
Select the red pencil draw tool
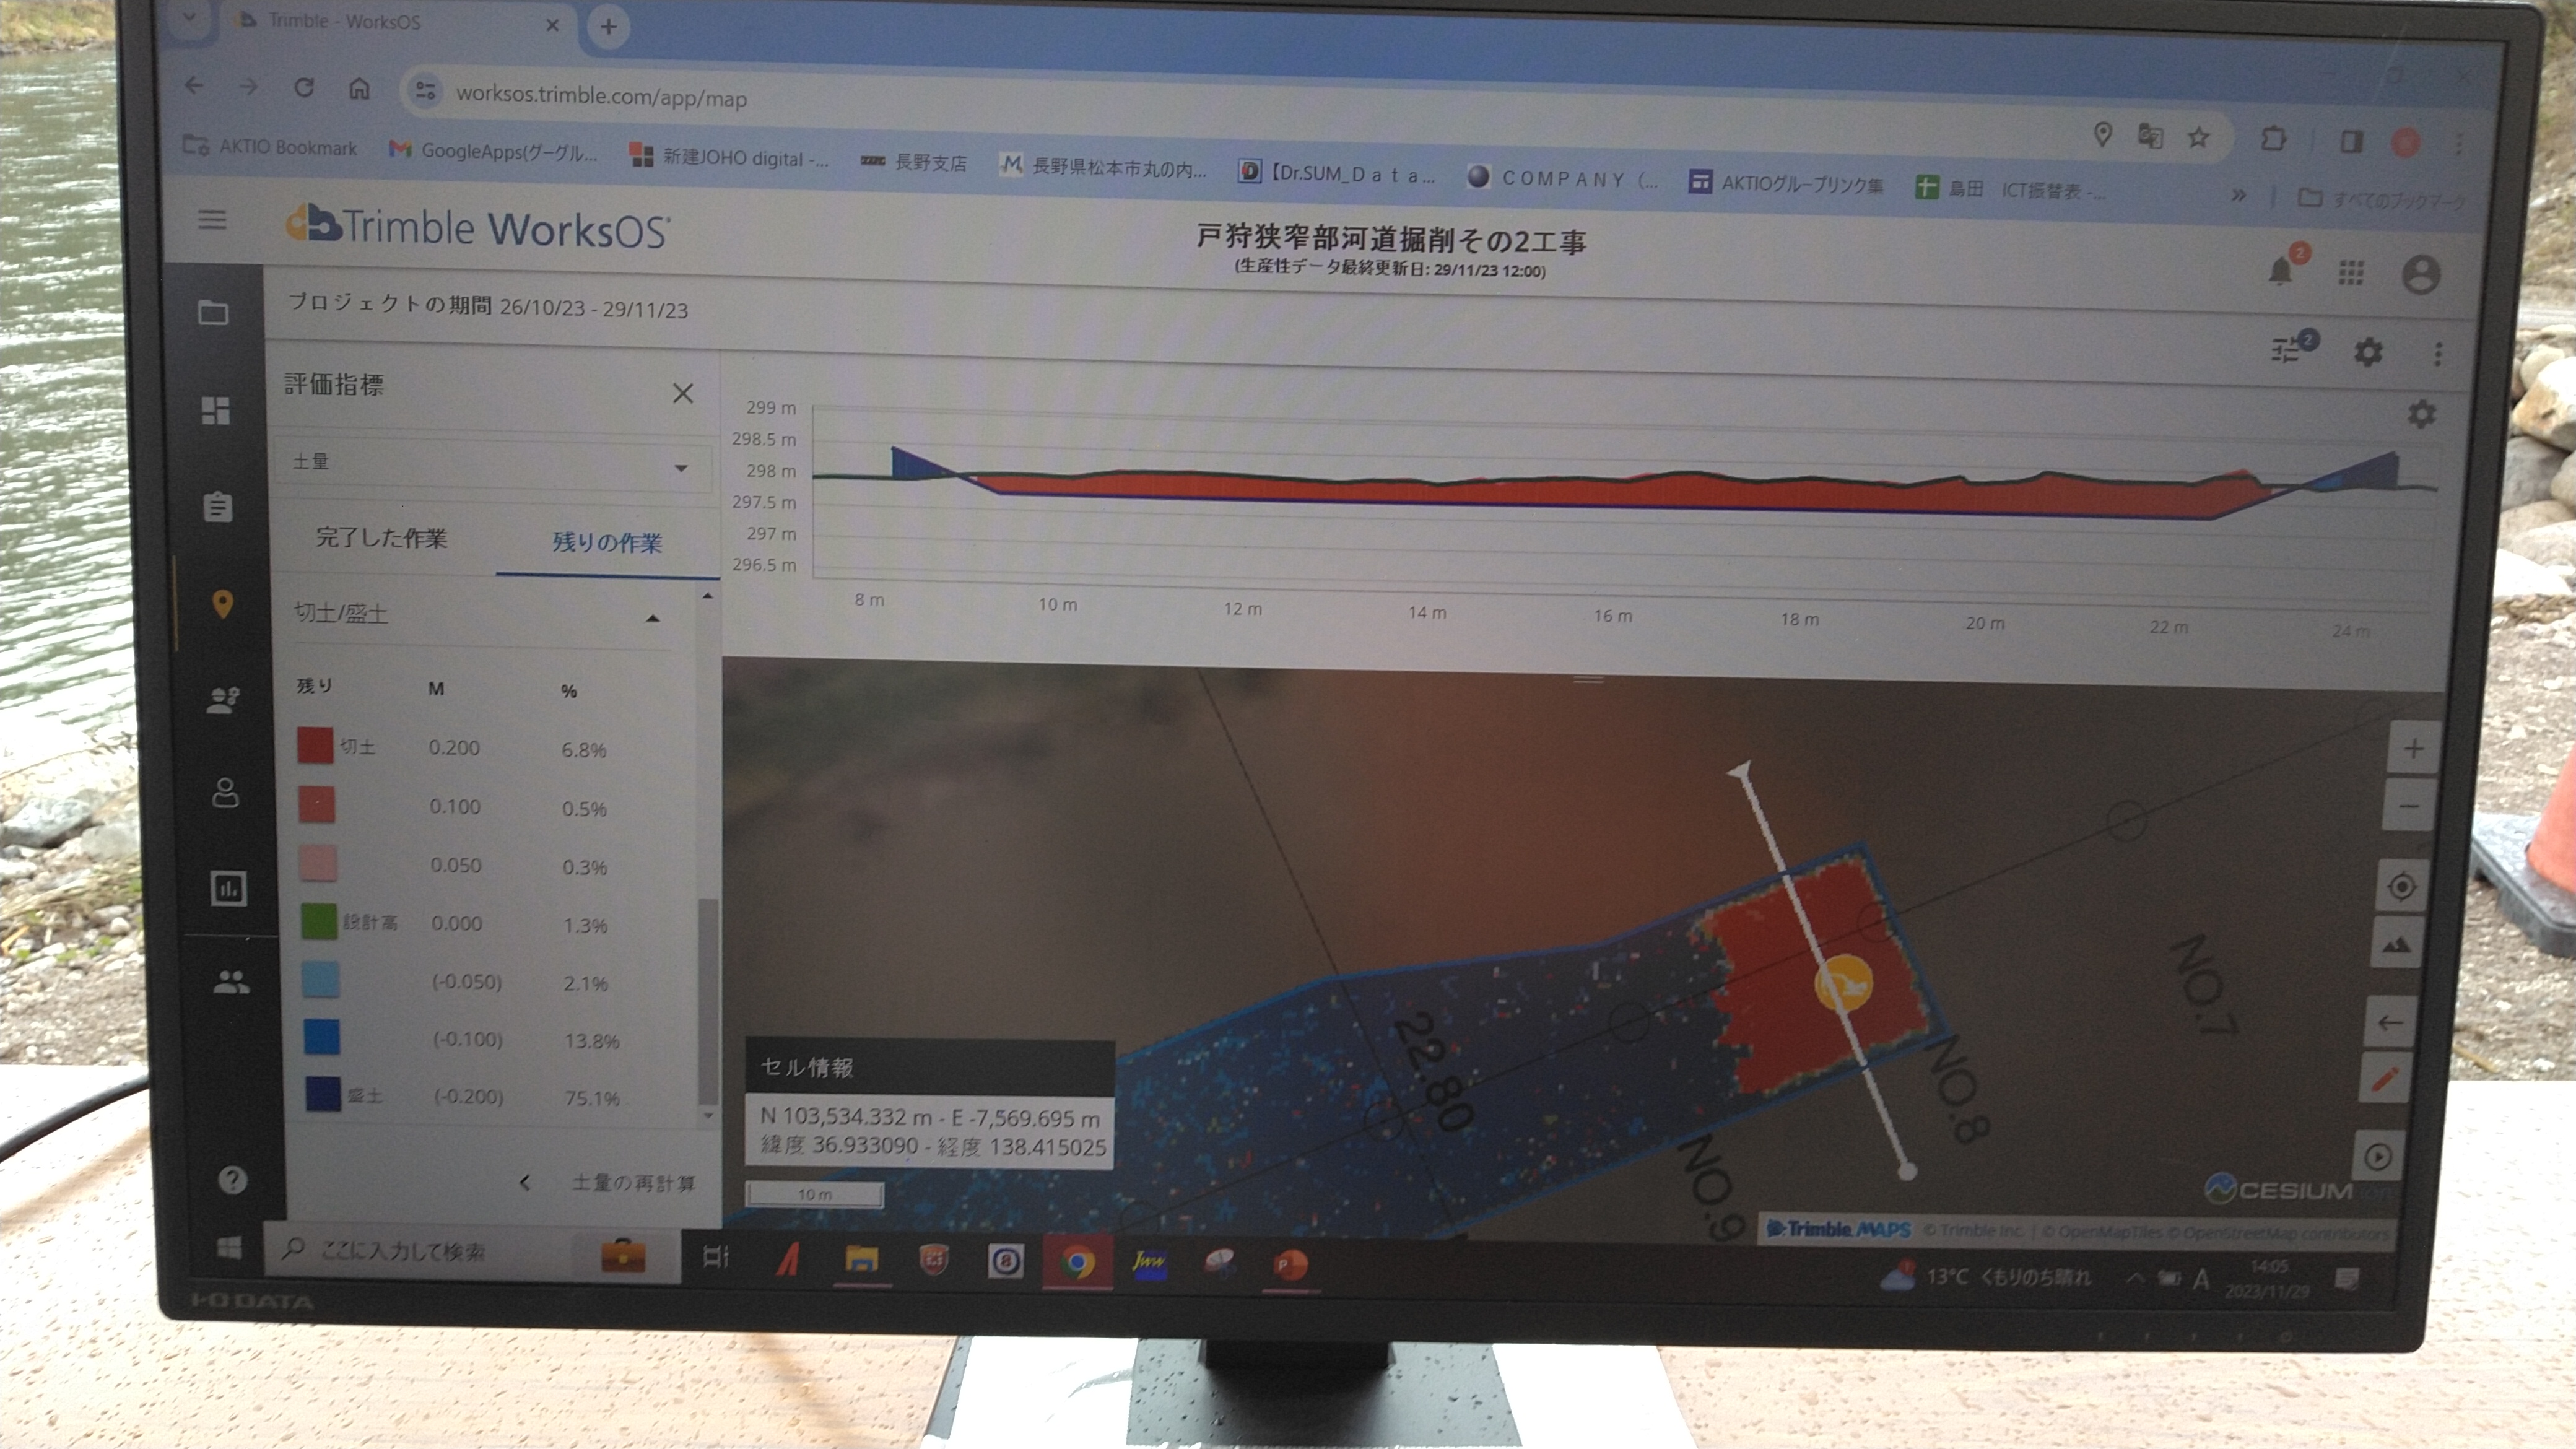tap(2385, 1079)
